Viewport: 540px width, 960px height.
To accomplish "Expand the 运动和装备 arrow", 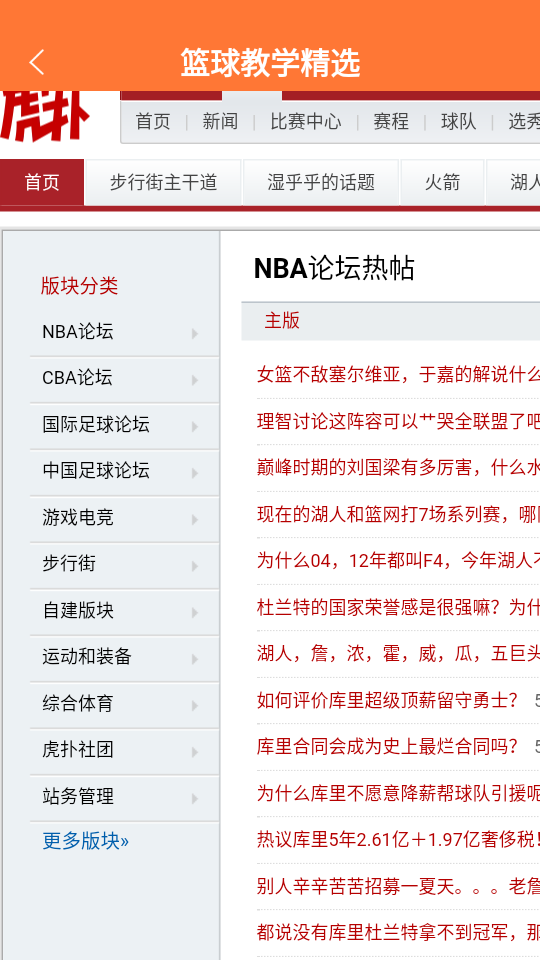I will [x=195, y=659].
